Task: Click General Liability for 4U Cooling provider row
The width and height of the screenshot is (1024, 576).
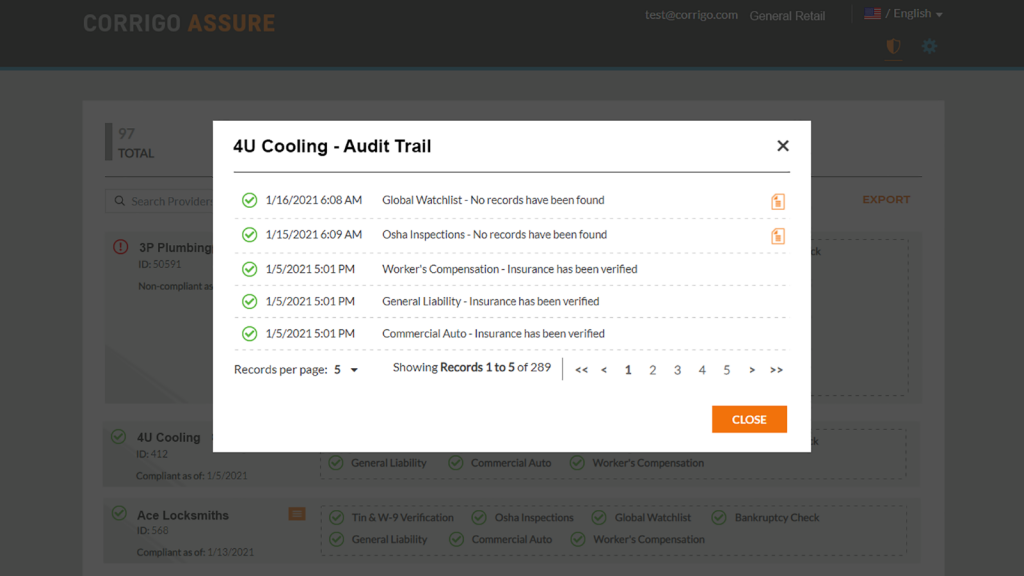Action: (x=389, y=463)
